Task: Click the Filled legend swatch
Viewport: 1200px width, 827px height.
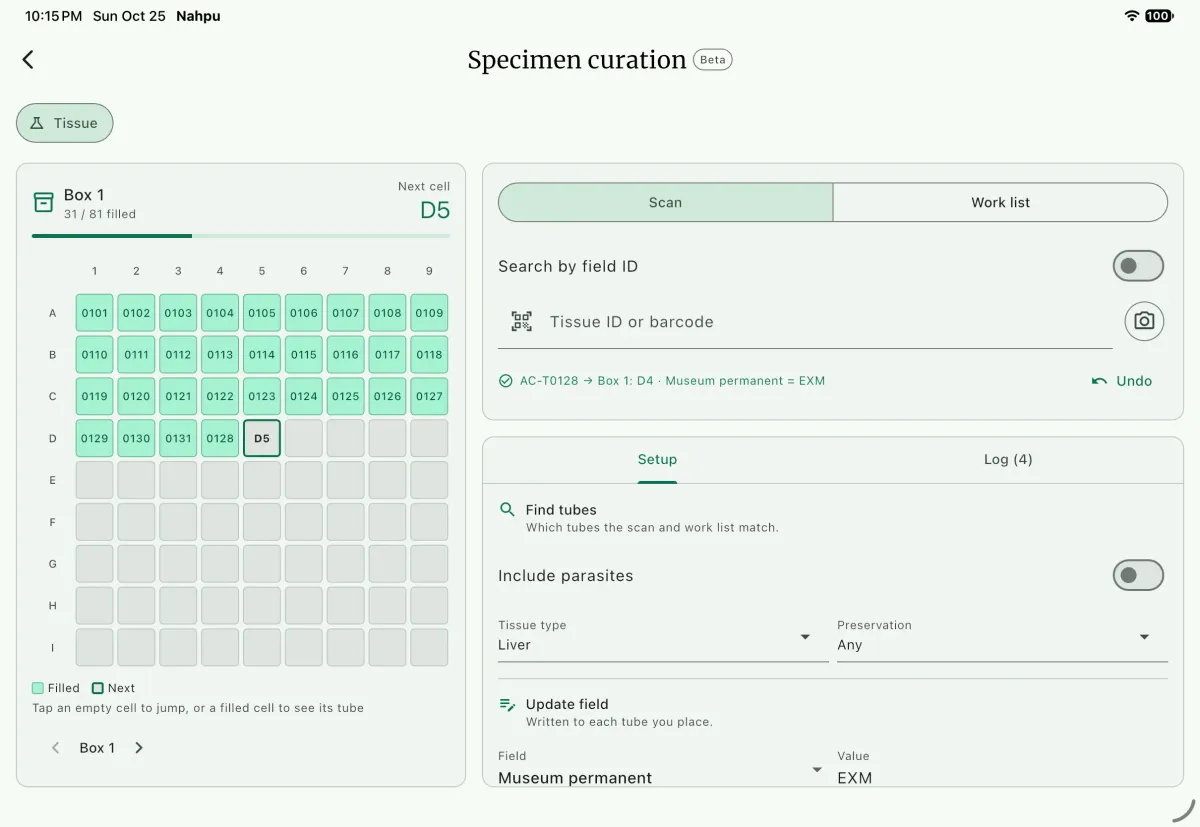Action: pyautogui.click(x=38, y=688)
